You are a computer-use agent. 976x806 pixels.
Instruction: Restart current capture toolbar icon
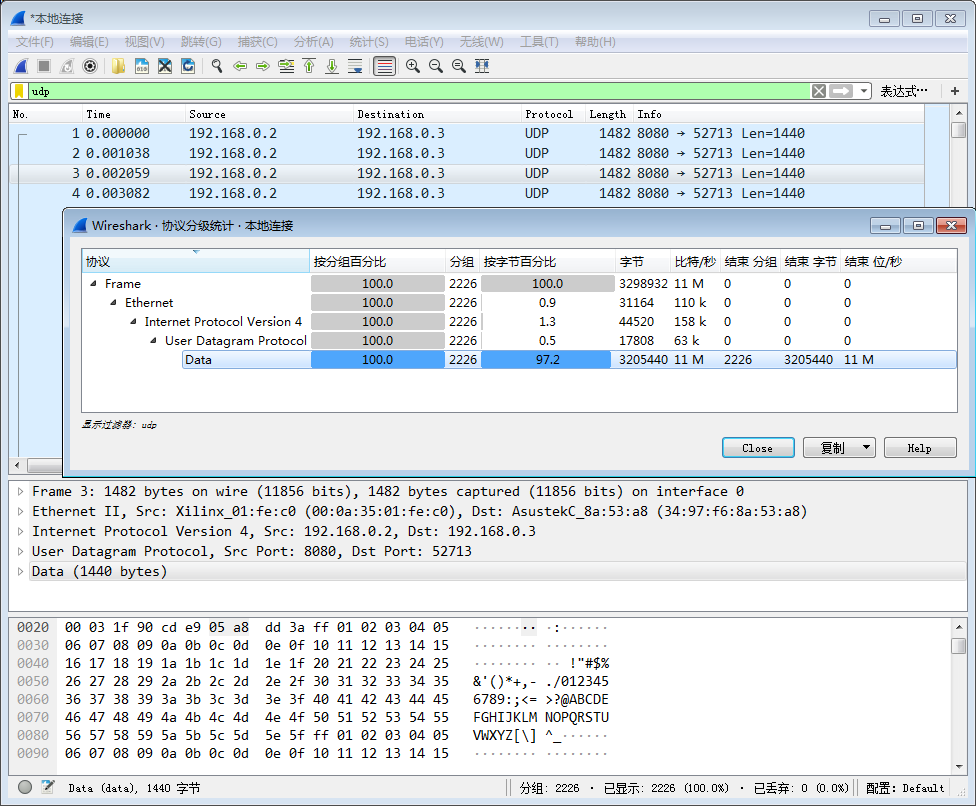67,66
